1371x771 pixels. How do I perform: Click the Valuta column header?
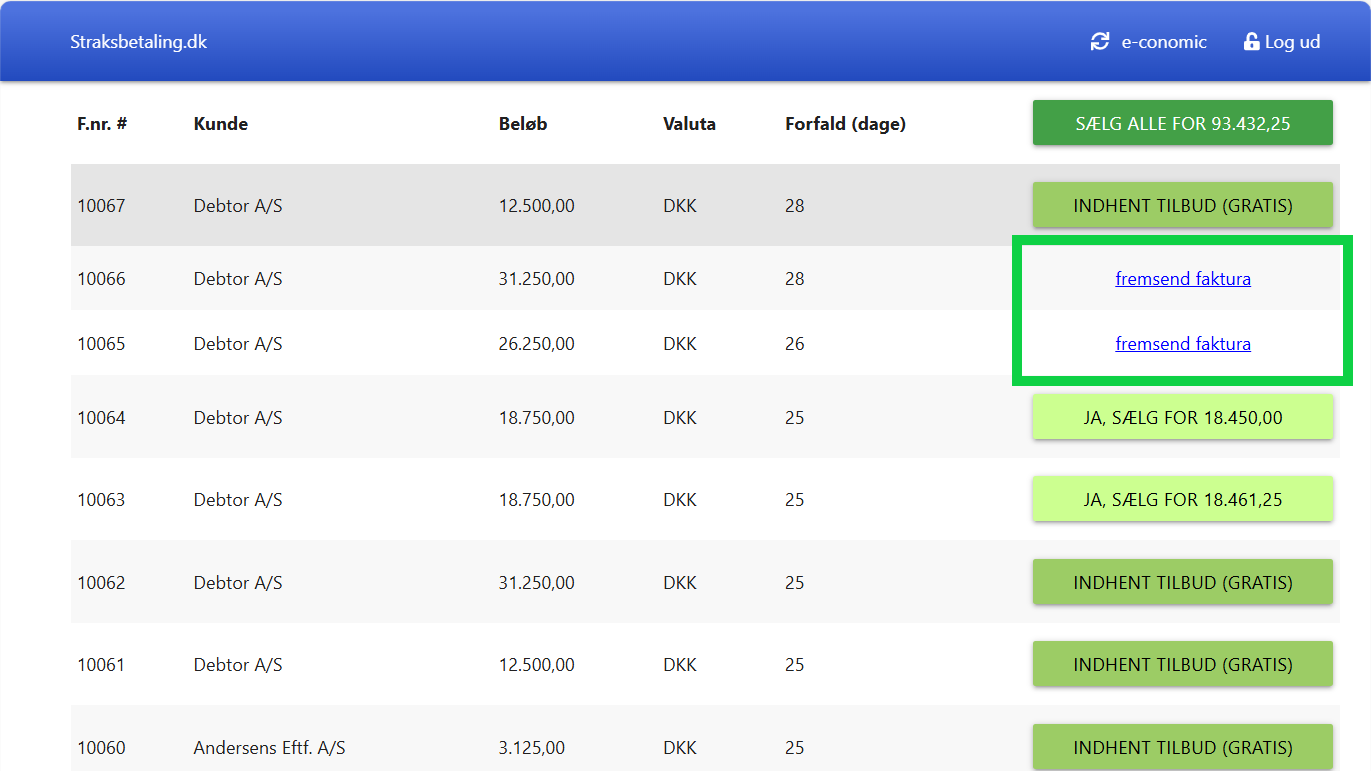pyautogui.click(x=689, y=124)
